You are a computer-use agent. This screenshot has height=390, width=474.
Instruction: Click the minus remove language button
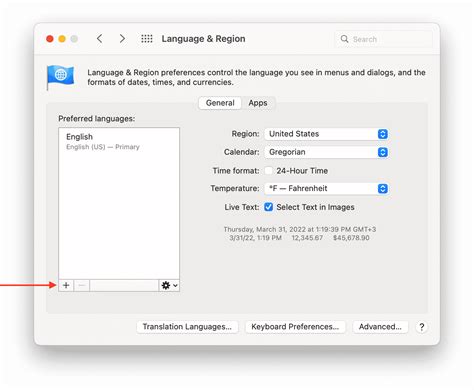coord(82,285)
